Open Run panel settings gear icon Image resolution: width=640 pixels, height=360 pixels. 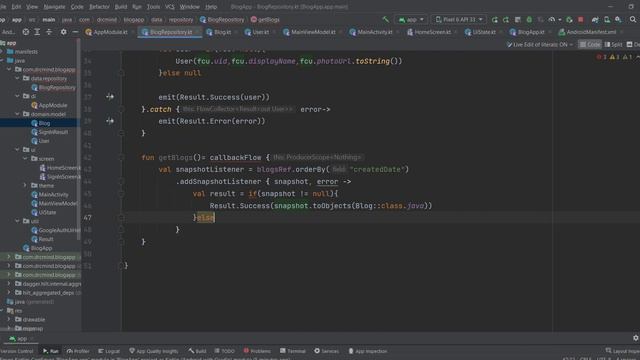pos(636,338)
